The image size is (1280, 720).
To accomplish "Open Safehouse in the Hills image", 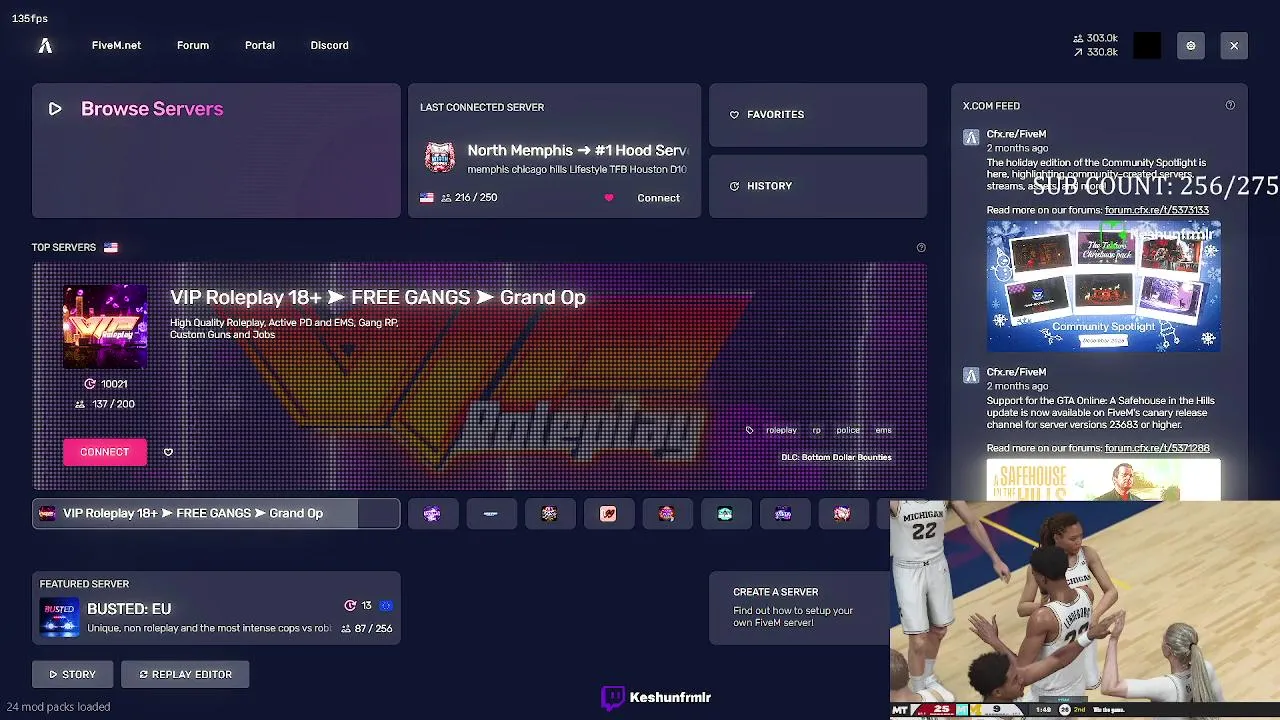I will (1104, 480).
